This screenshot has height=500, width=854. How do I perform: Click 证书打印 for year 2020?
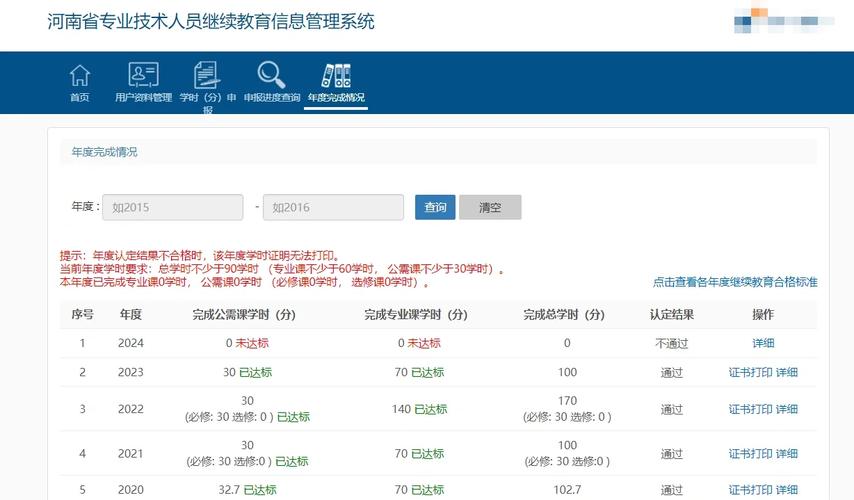pyautogui.click(x=751, y=490)
